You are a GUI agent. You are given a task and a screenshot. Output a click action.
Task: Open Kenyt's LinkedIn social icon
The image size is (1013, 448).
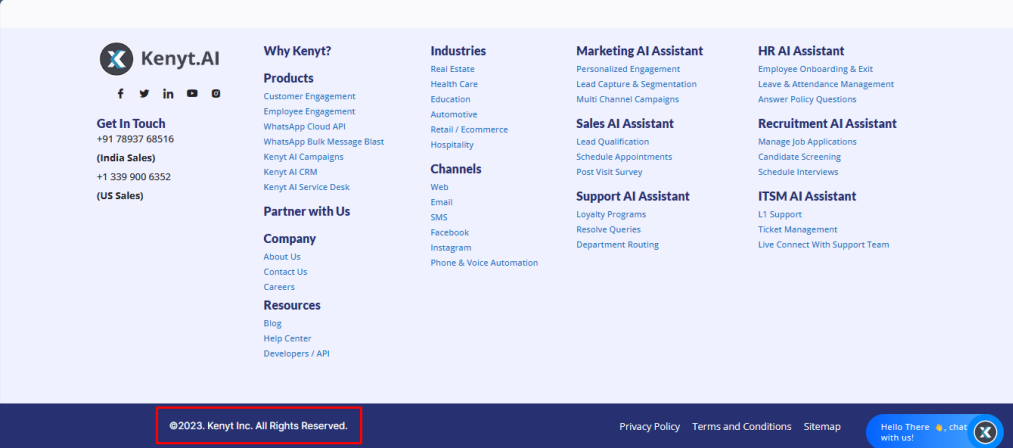click(x=168, y=94)
